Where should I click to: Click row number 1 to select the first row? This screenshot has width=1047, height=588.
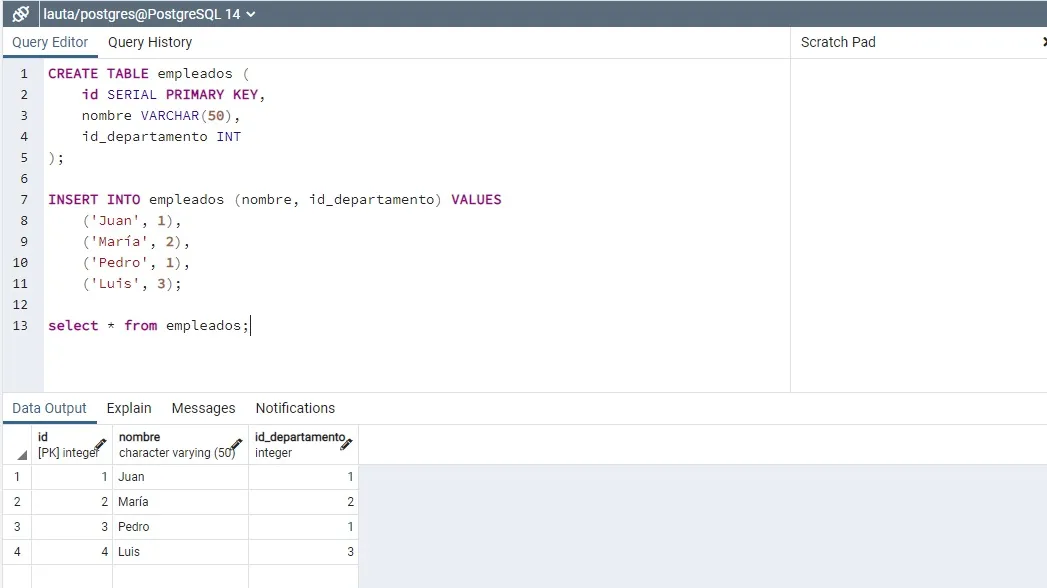point(16,477)
